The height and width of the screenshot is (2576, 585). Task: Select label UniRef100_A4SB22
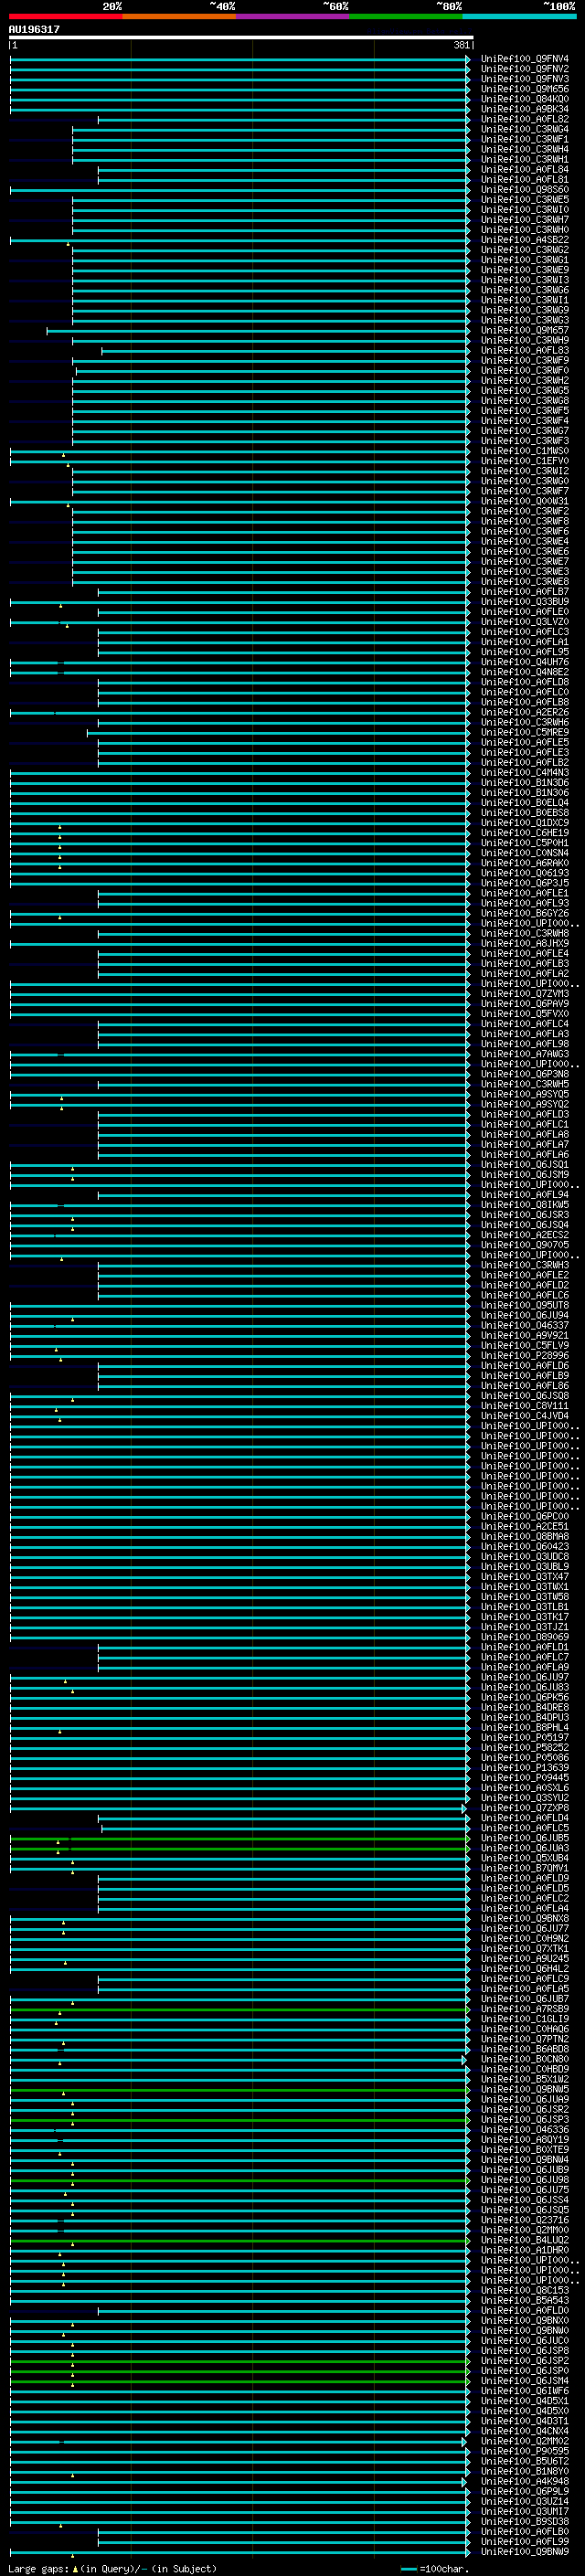click(524, 240)
